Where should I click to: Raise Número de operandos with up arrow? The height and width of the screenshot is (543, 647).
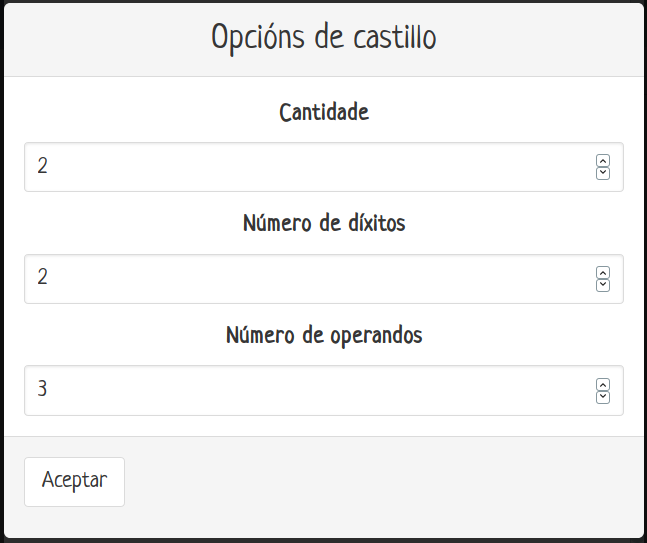pos(602,385)
